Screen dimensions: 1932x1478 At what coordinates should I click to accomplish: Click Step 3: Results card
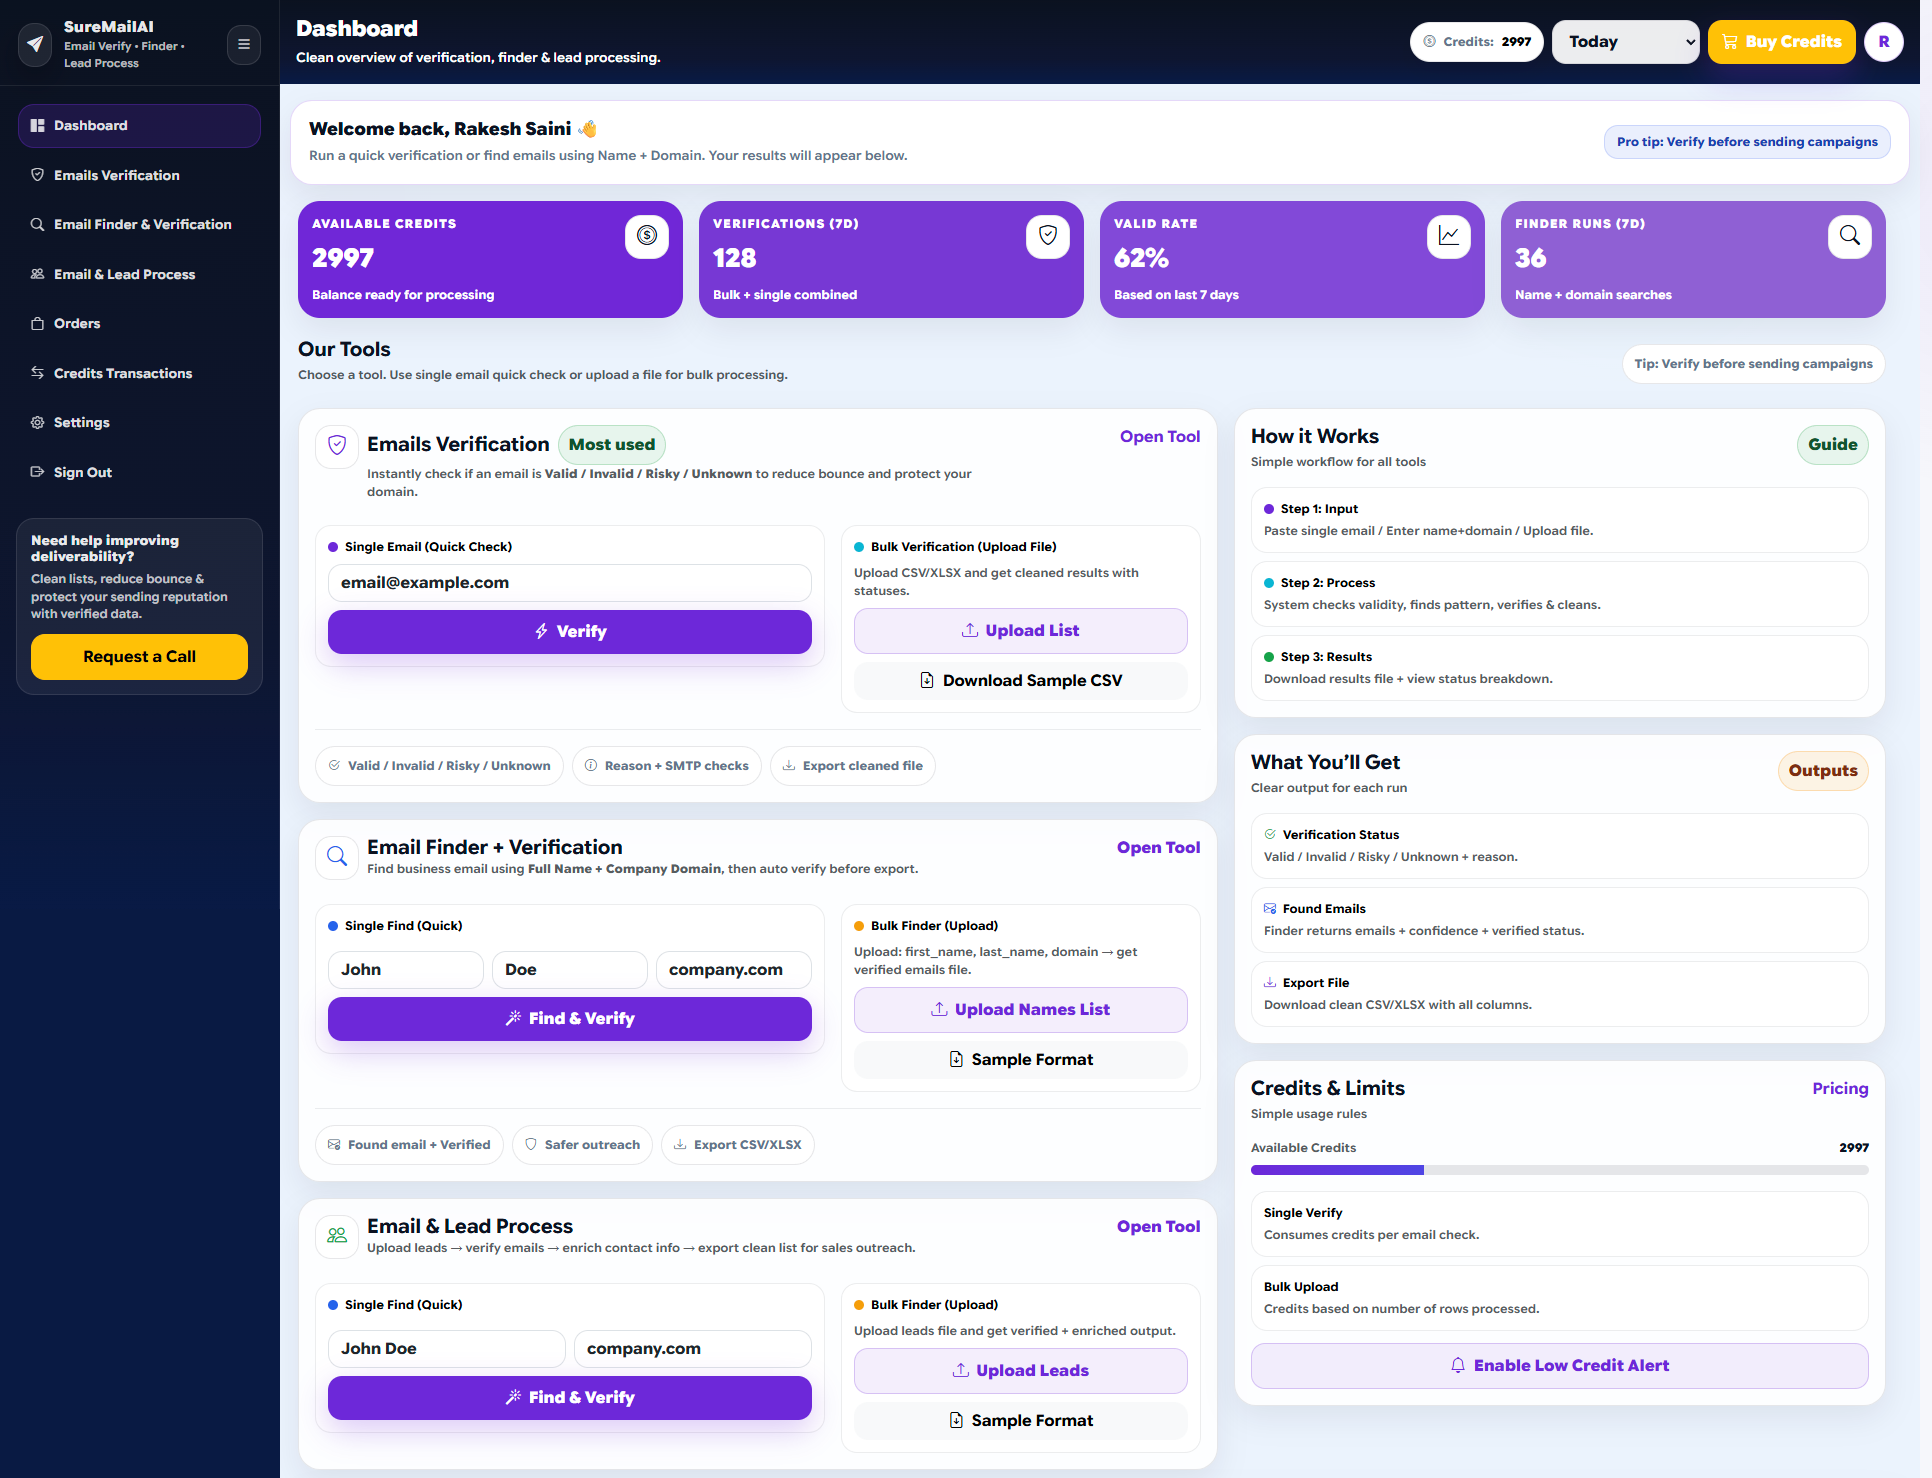tap(1559, 668)
